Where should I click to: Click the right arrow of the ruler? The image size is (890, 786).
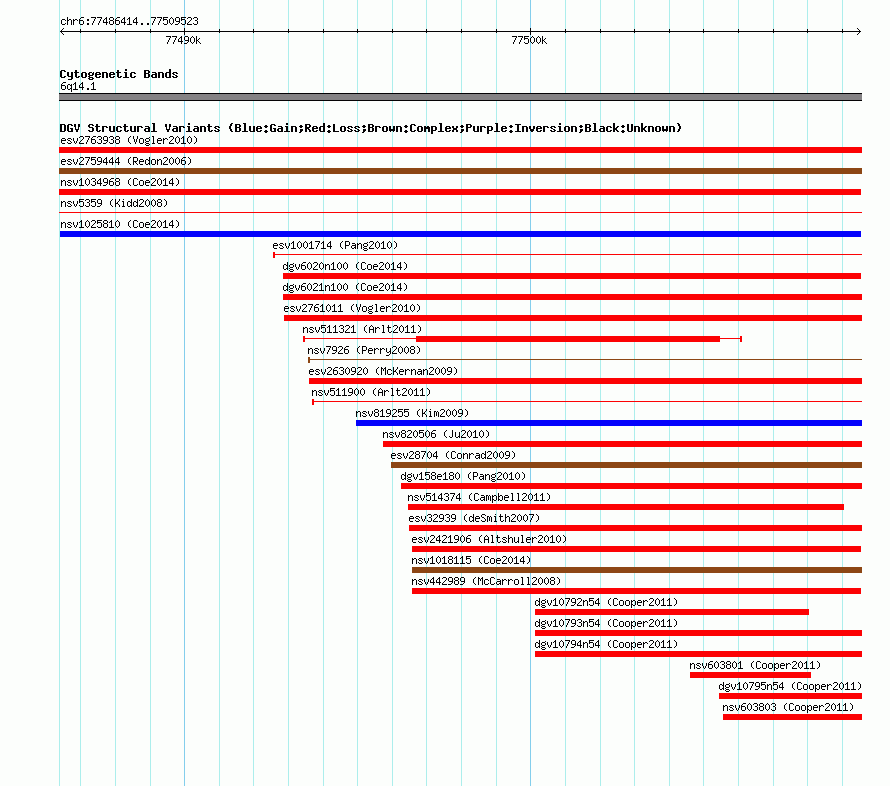(x=859, y=31)
